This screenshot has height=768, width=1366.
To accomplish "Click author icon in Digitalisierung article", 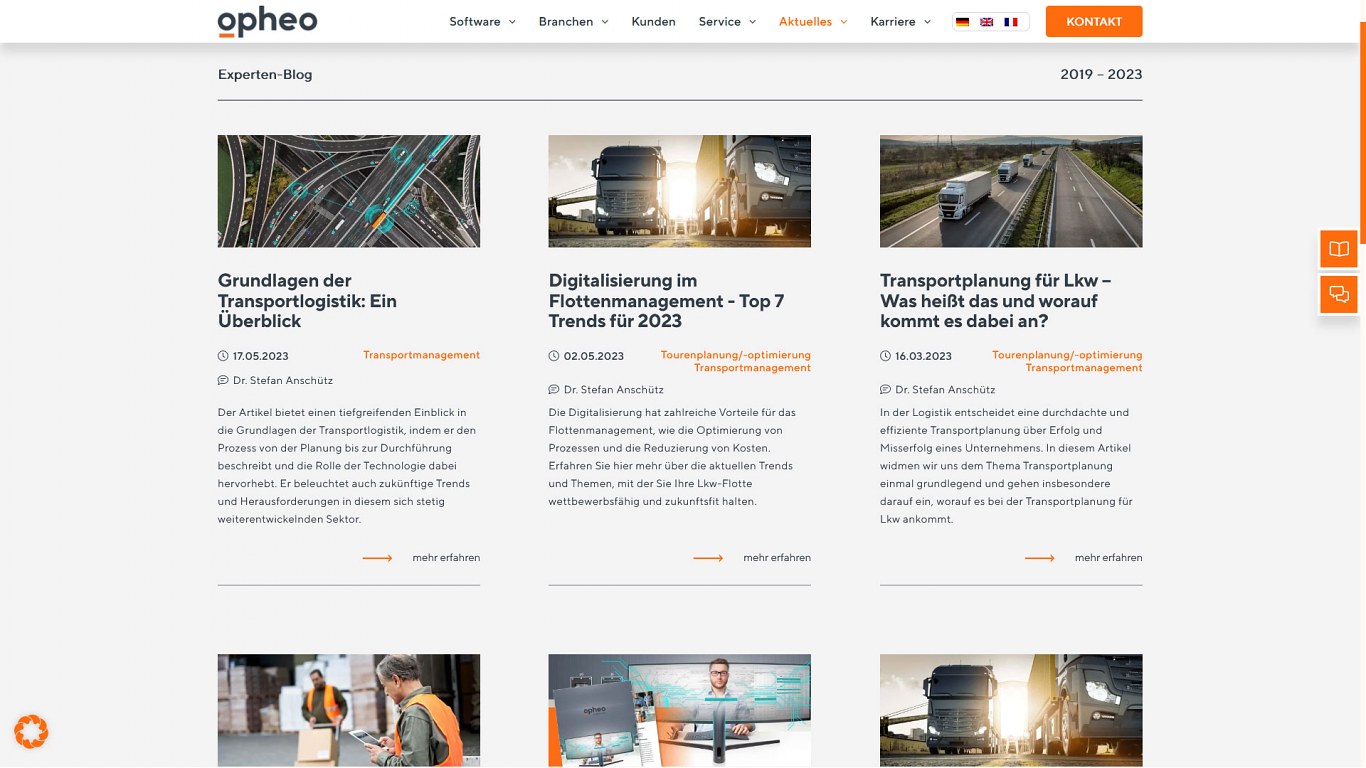I will pos(554,390).
